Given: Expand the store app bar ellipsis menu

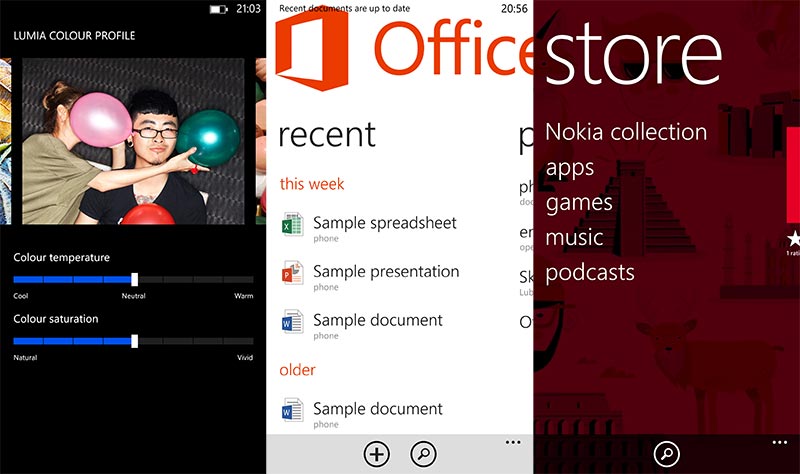Looking at the screenshot, I should [x=780, y=441].
